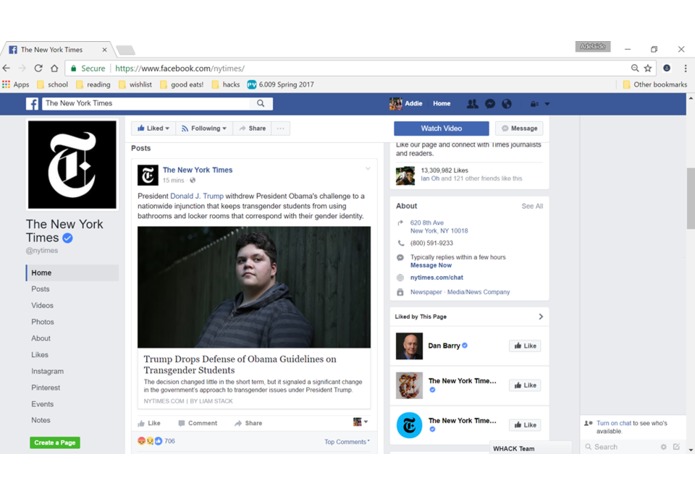Viewport: 695px width, 494px height.
Task: Click Share button beside Following
Action: (x=253, y=128)
